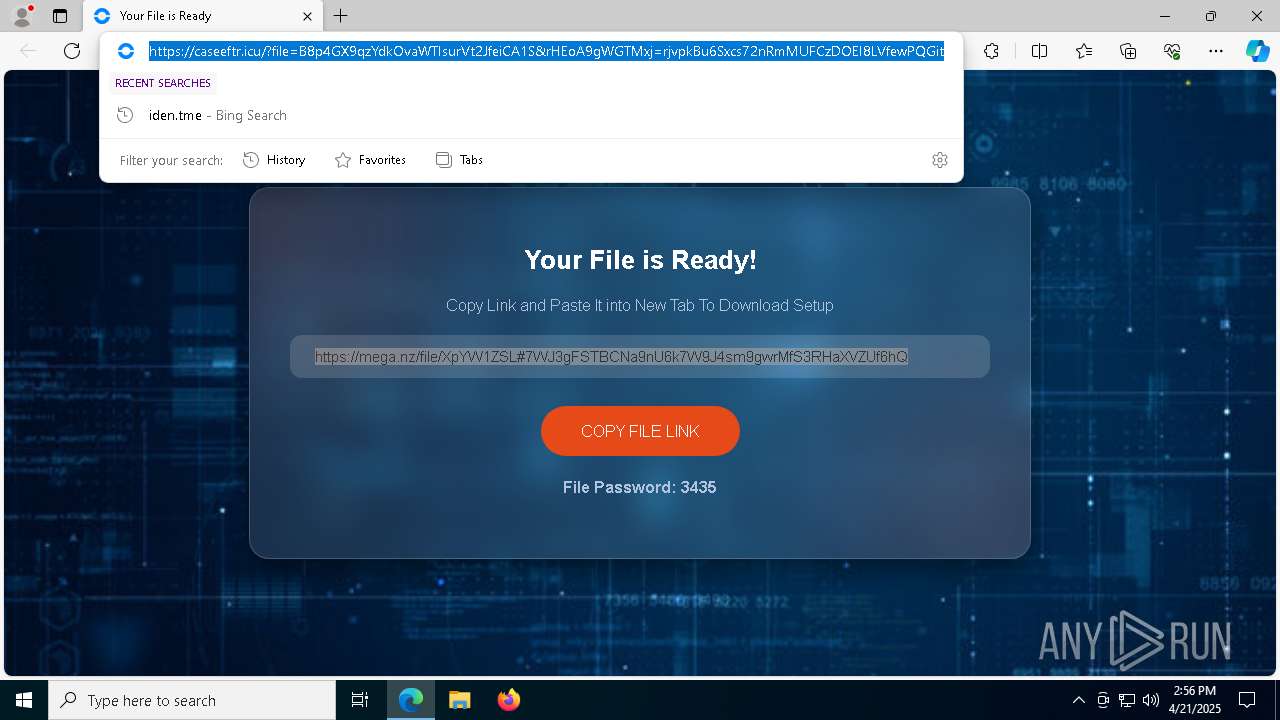Image resolution: width=1280 pixels, height=720 pixels.
Task: Open address bar search settings gear
Action: [x=940, y=160]
